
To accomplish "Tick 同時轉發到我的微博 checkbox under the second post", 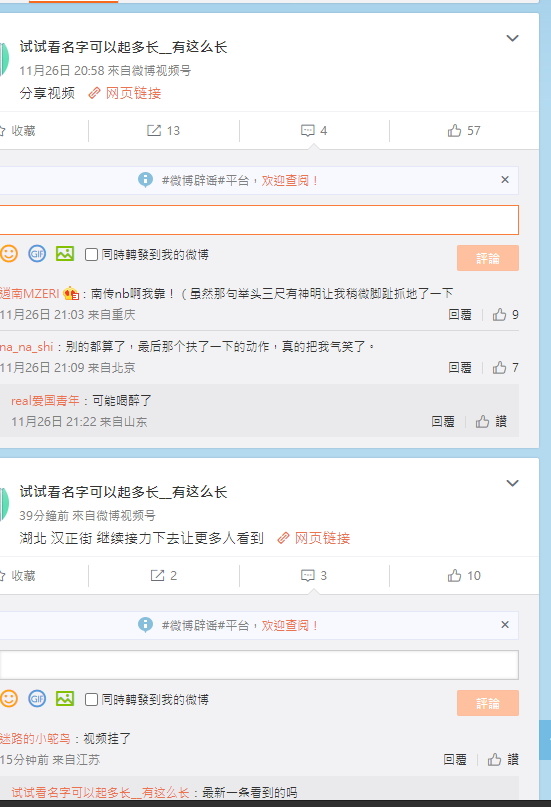I will 91,699.
